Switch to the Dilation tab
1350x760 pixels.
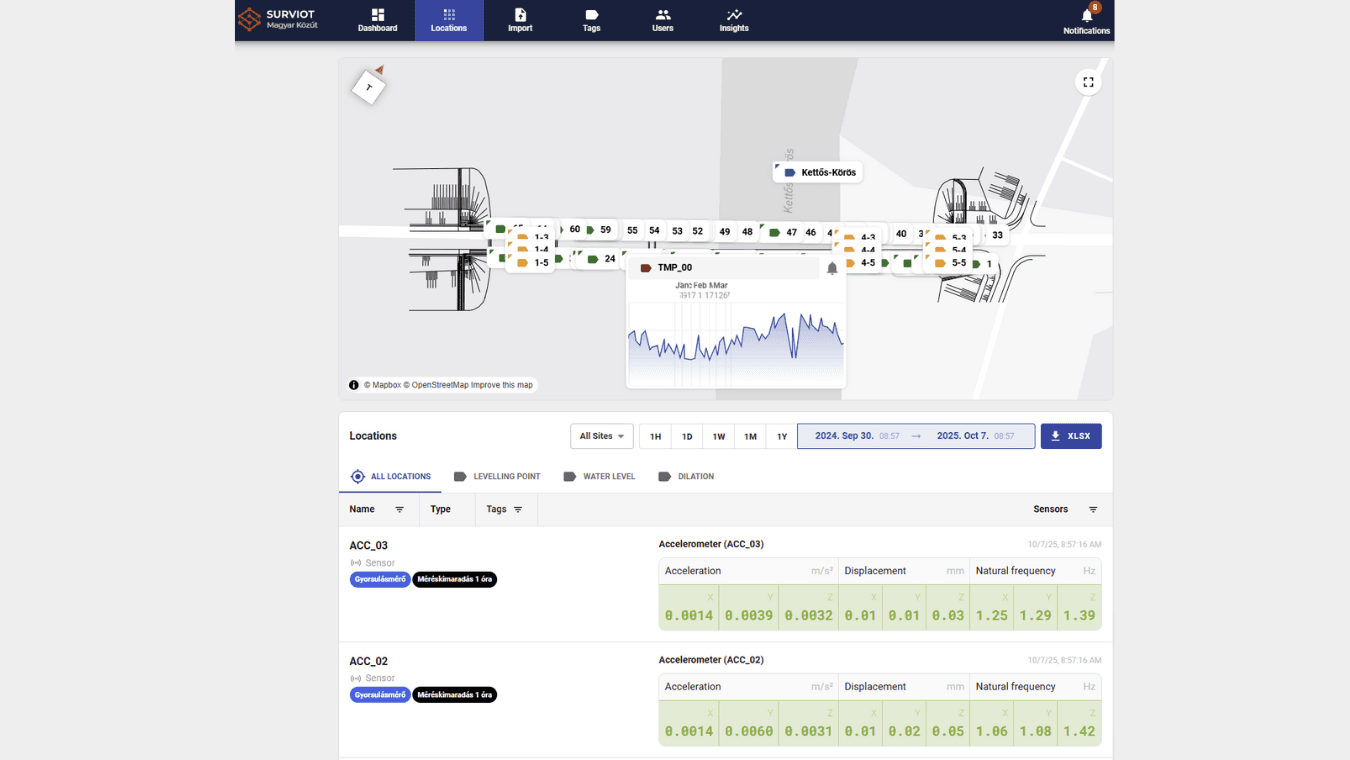[686, 477]
